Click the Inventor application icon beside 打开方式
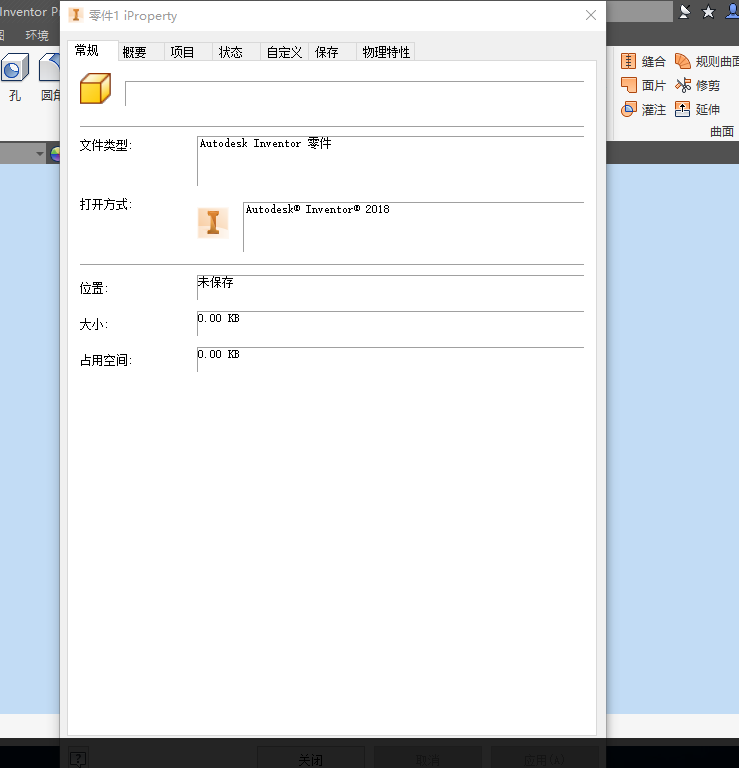This screenshot has height=768, width=739. (x=213, y=223)
